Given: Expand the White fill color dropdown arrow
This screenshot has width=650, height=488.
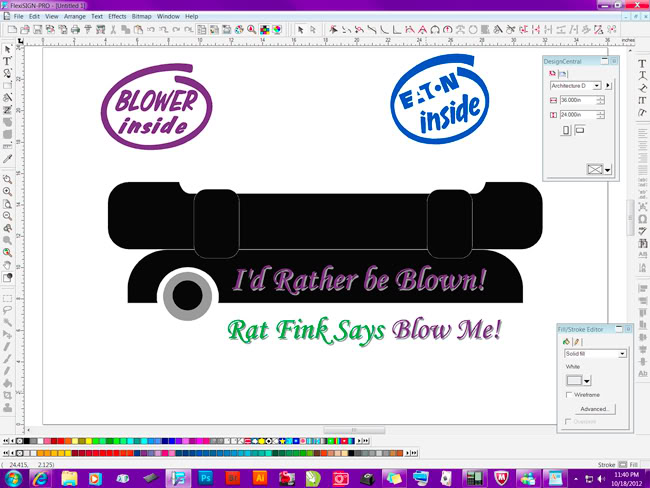Looking at the screenshot, I should tap(587, 381).
